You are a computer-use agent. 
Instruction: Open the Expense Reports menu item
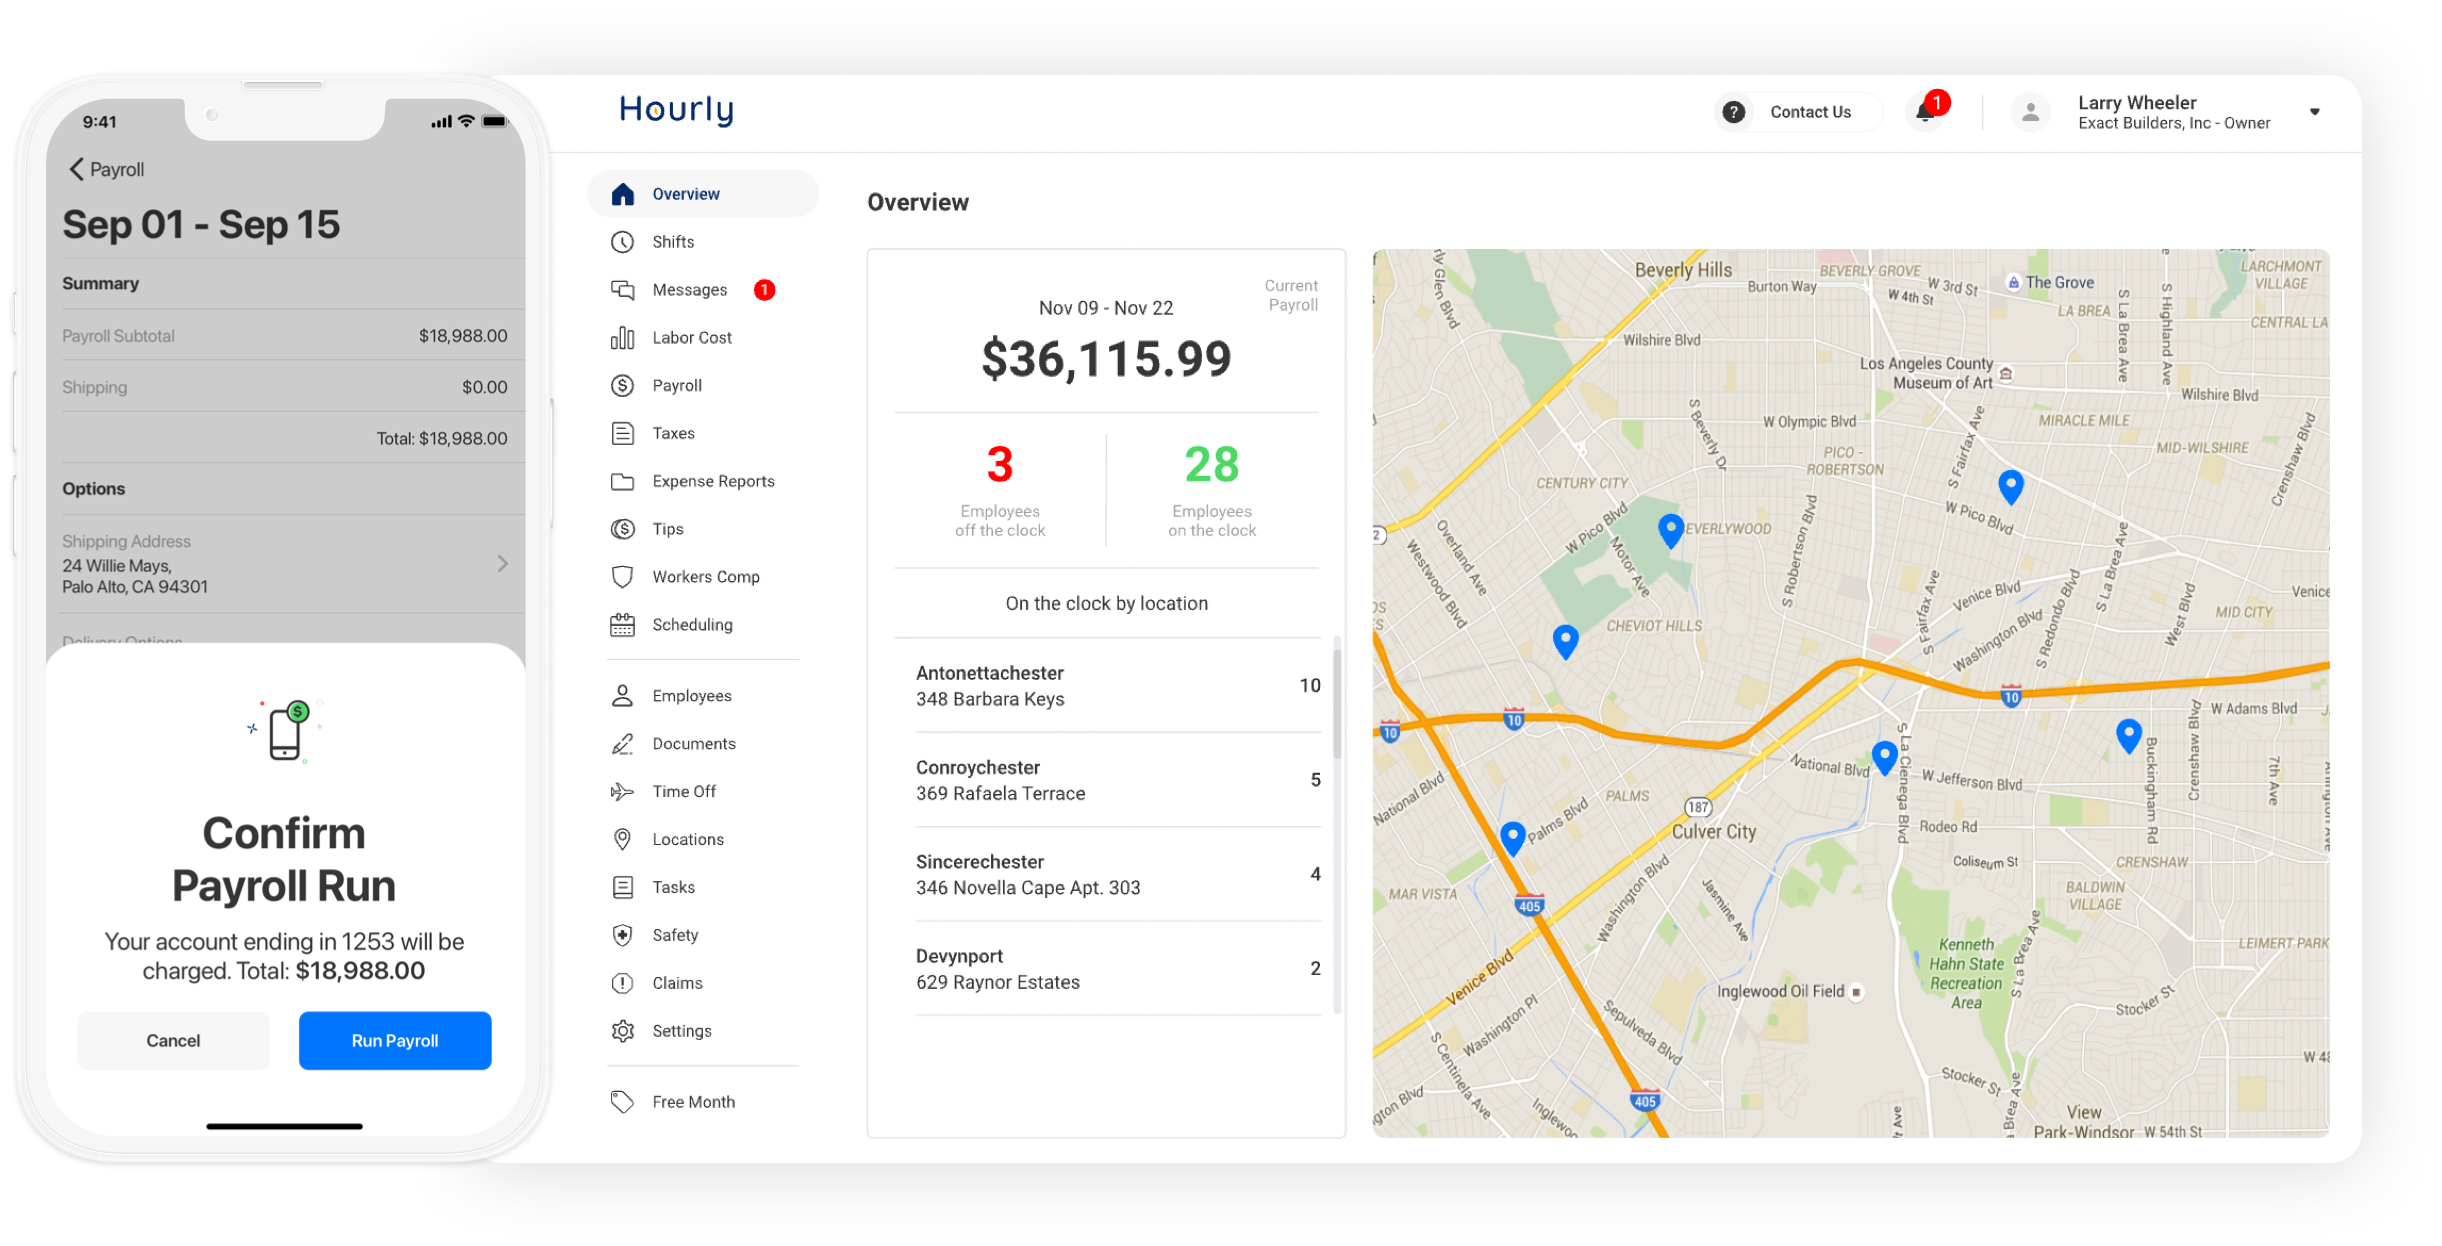(x=703, y=481)
